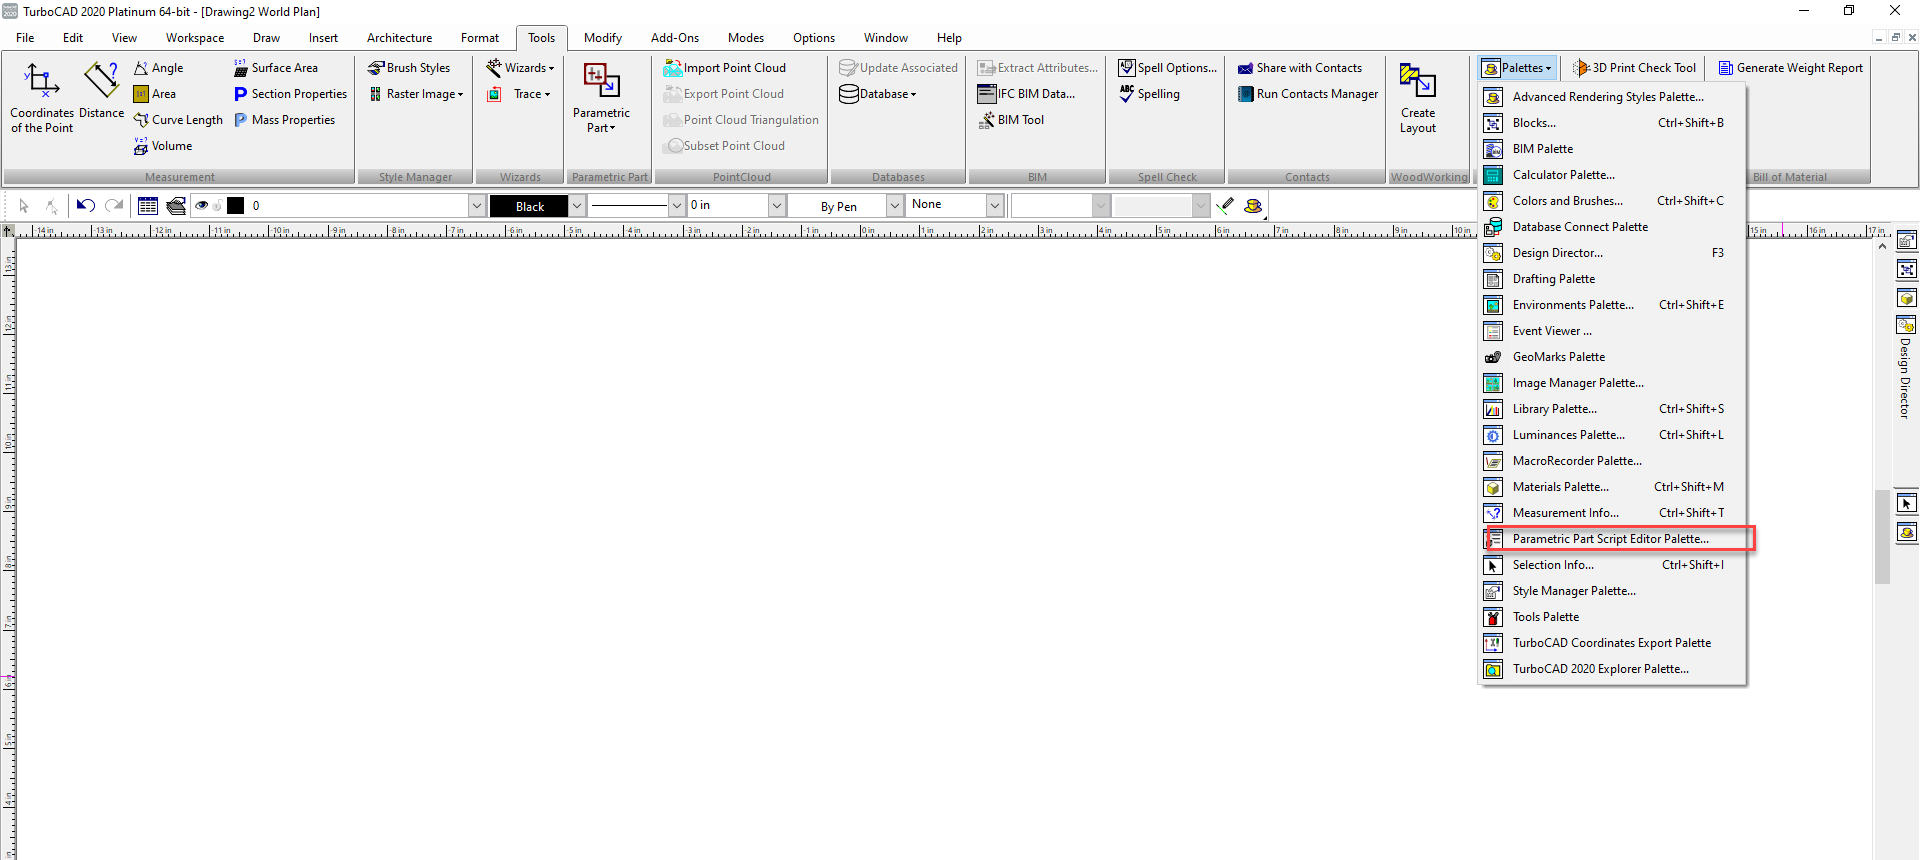Open Section Properties tool
The height and width of the screenshot is (860, 1924).
(x=290, y=94)
